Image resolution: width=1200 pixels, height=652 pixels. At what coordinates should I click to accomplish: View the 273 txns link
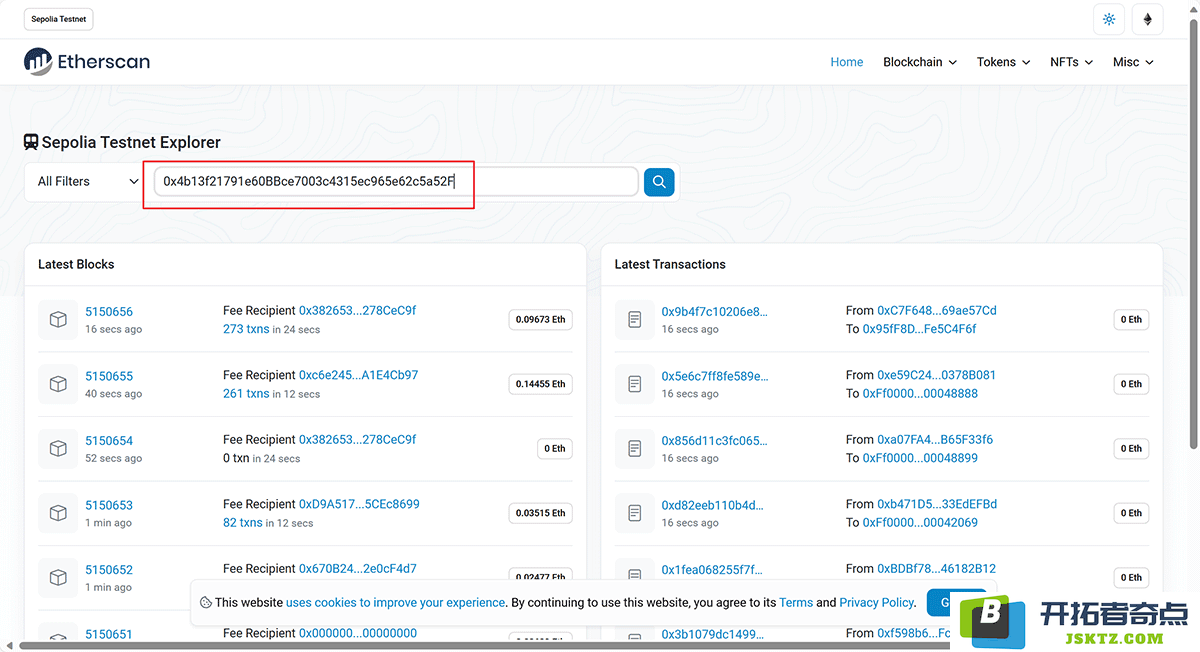coord(246,329)
